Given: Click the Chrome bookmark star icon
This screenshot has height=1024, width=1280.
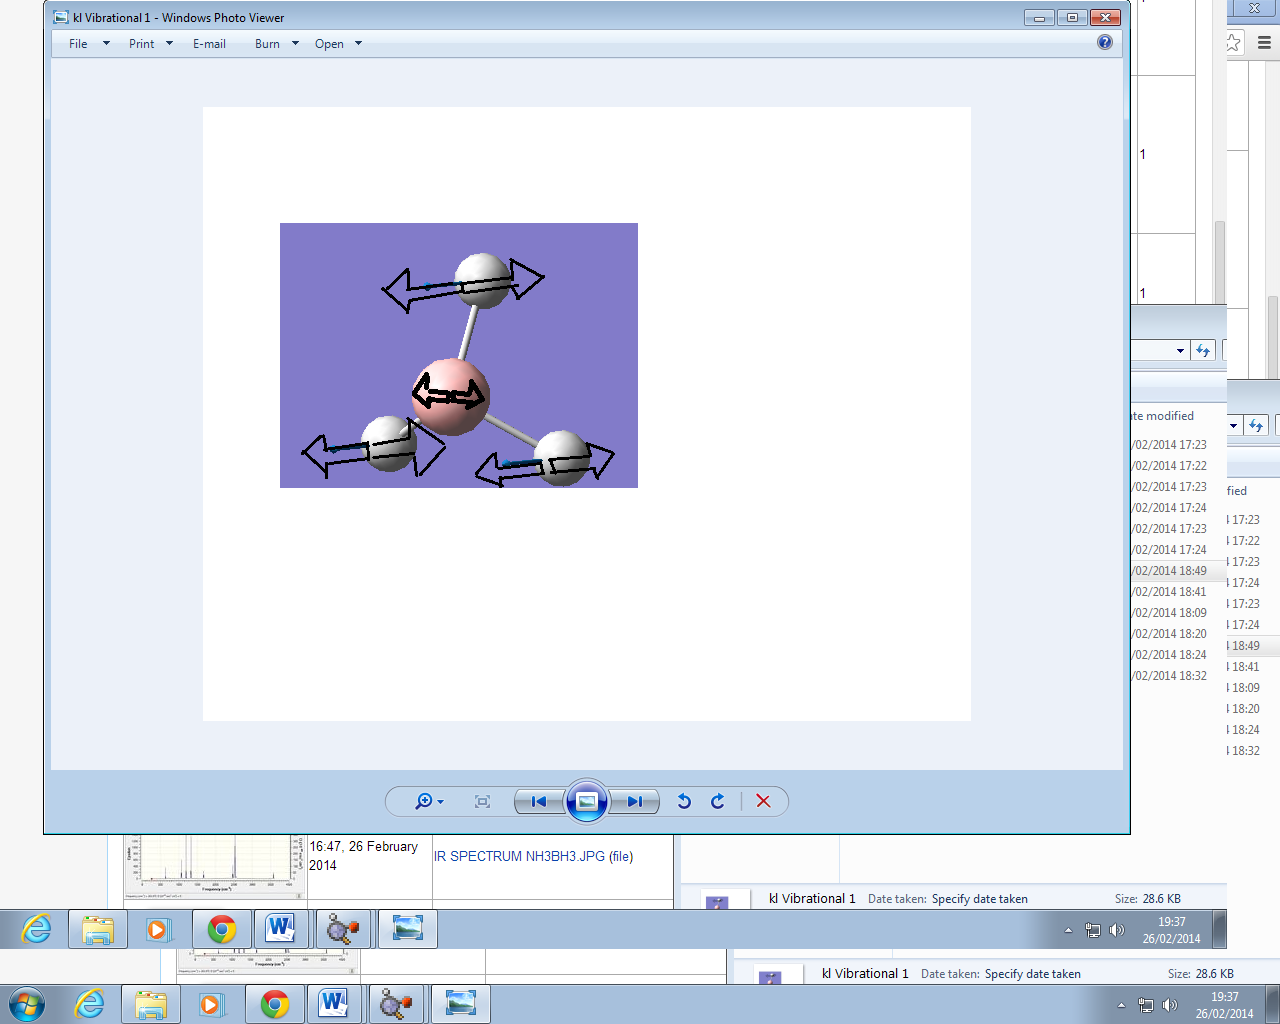Looking at the screenshot, I should pyautogui.click(x=1233, y=43).
